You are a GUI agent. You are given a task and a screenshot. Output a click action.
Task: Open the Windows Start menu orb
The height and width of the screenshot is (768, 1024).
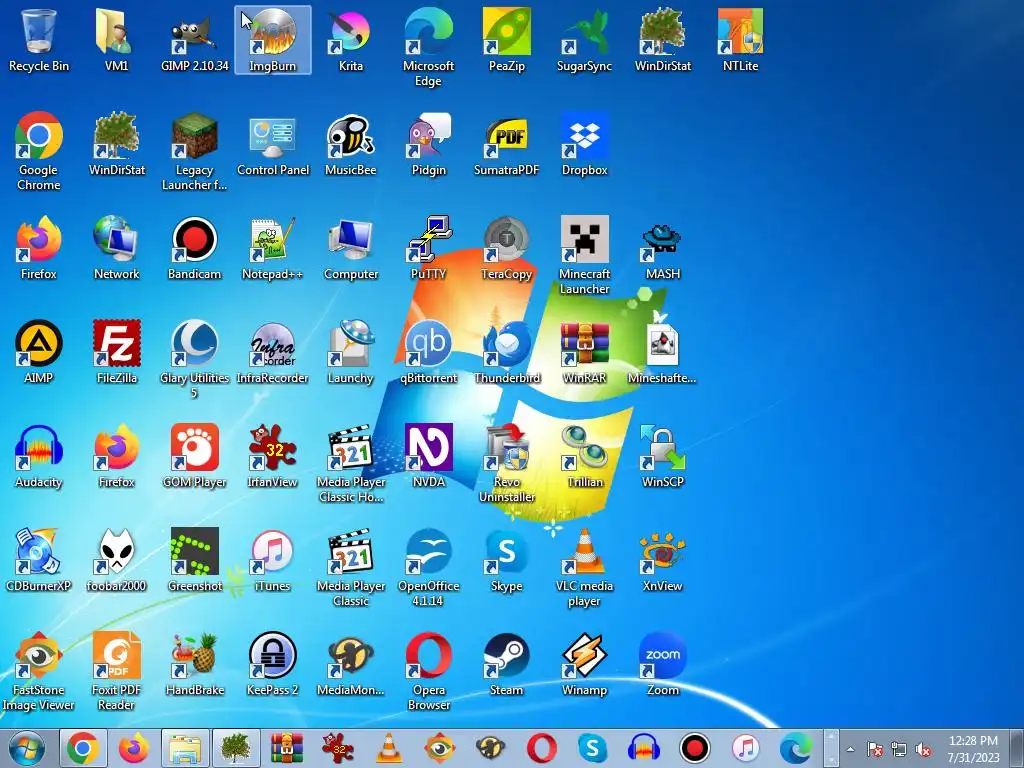tap(26, 748)
